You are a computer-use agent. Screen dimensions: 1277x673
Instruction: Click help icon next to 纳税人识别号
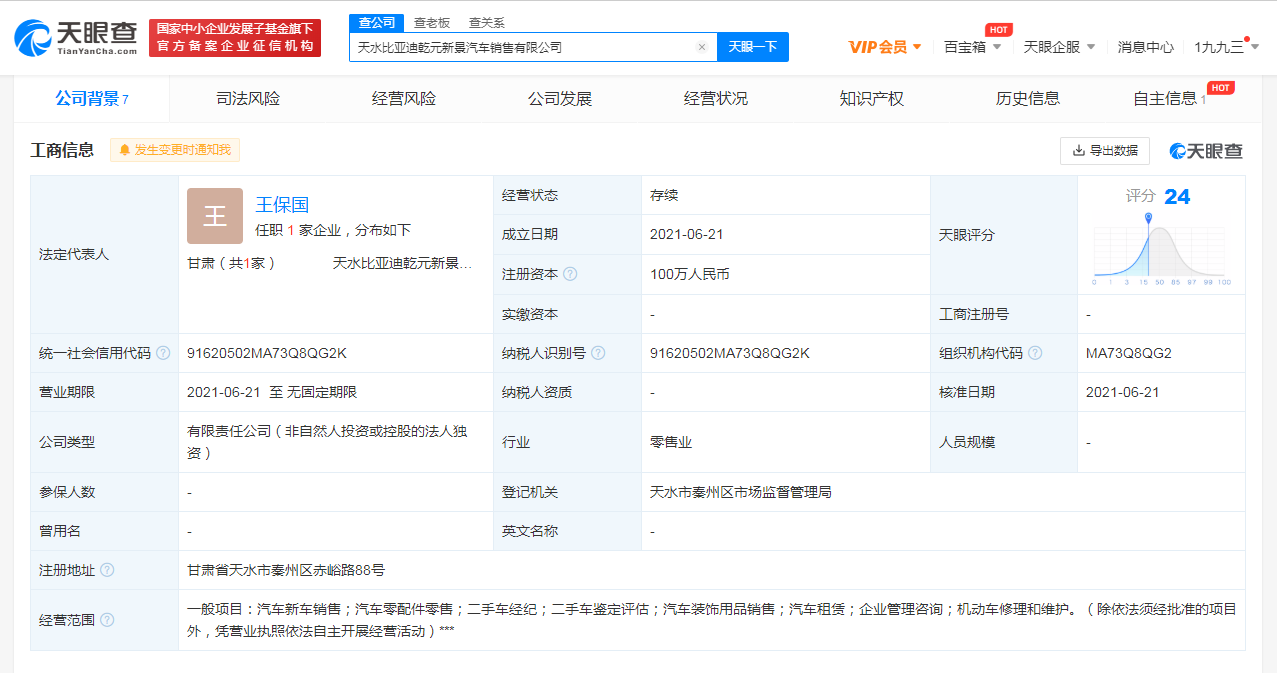598,353
